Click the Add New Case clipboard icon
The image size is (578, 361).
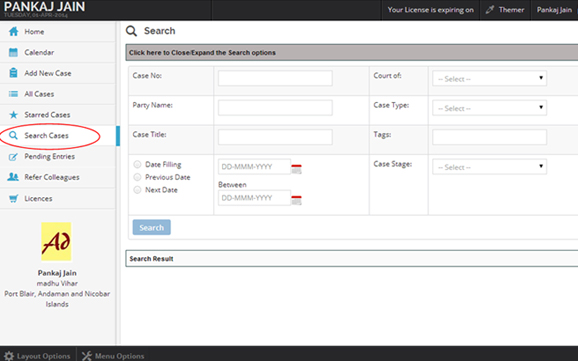pos(13,73)
